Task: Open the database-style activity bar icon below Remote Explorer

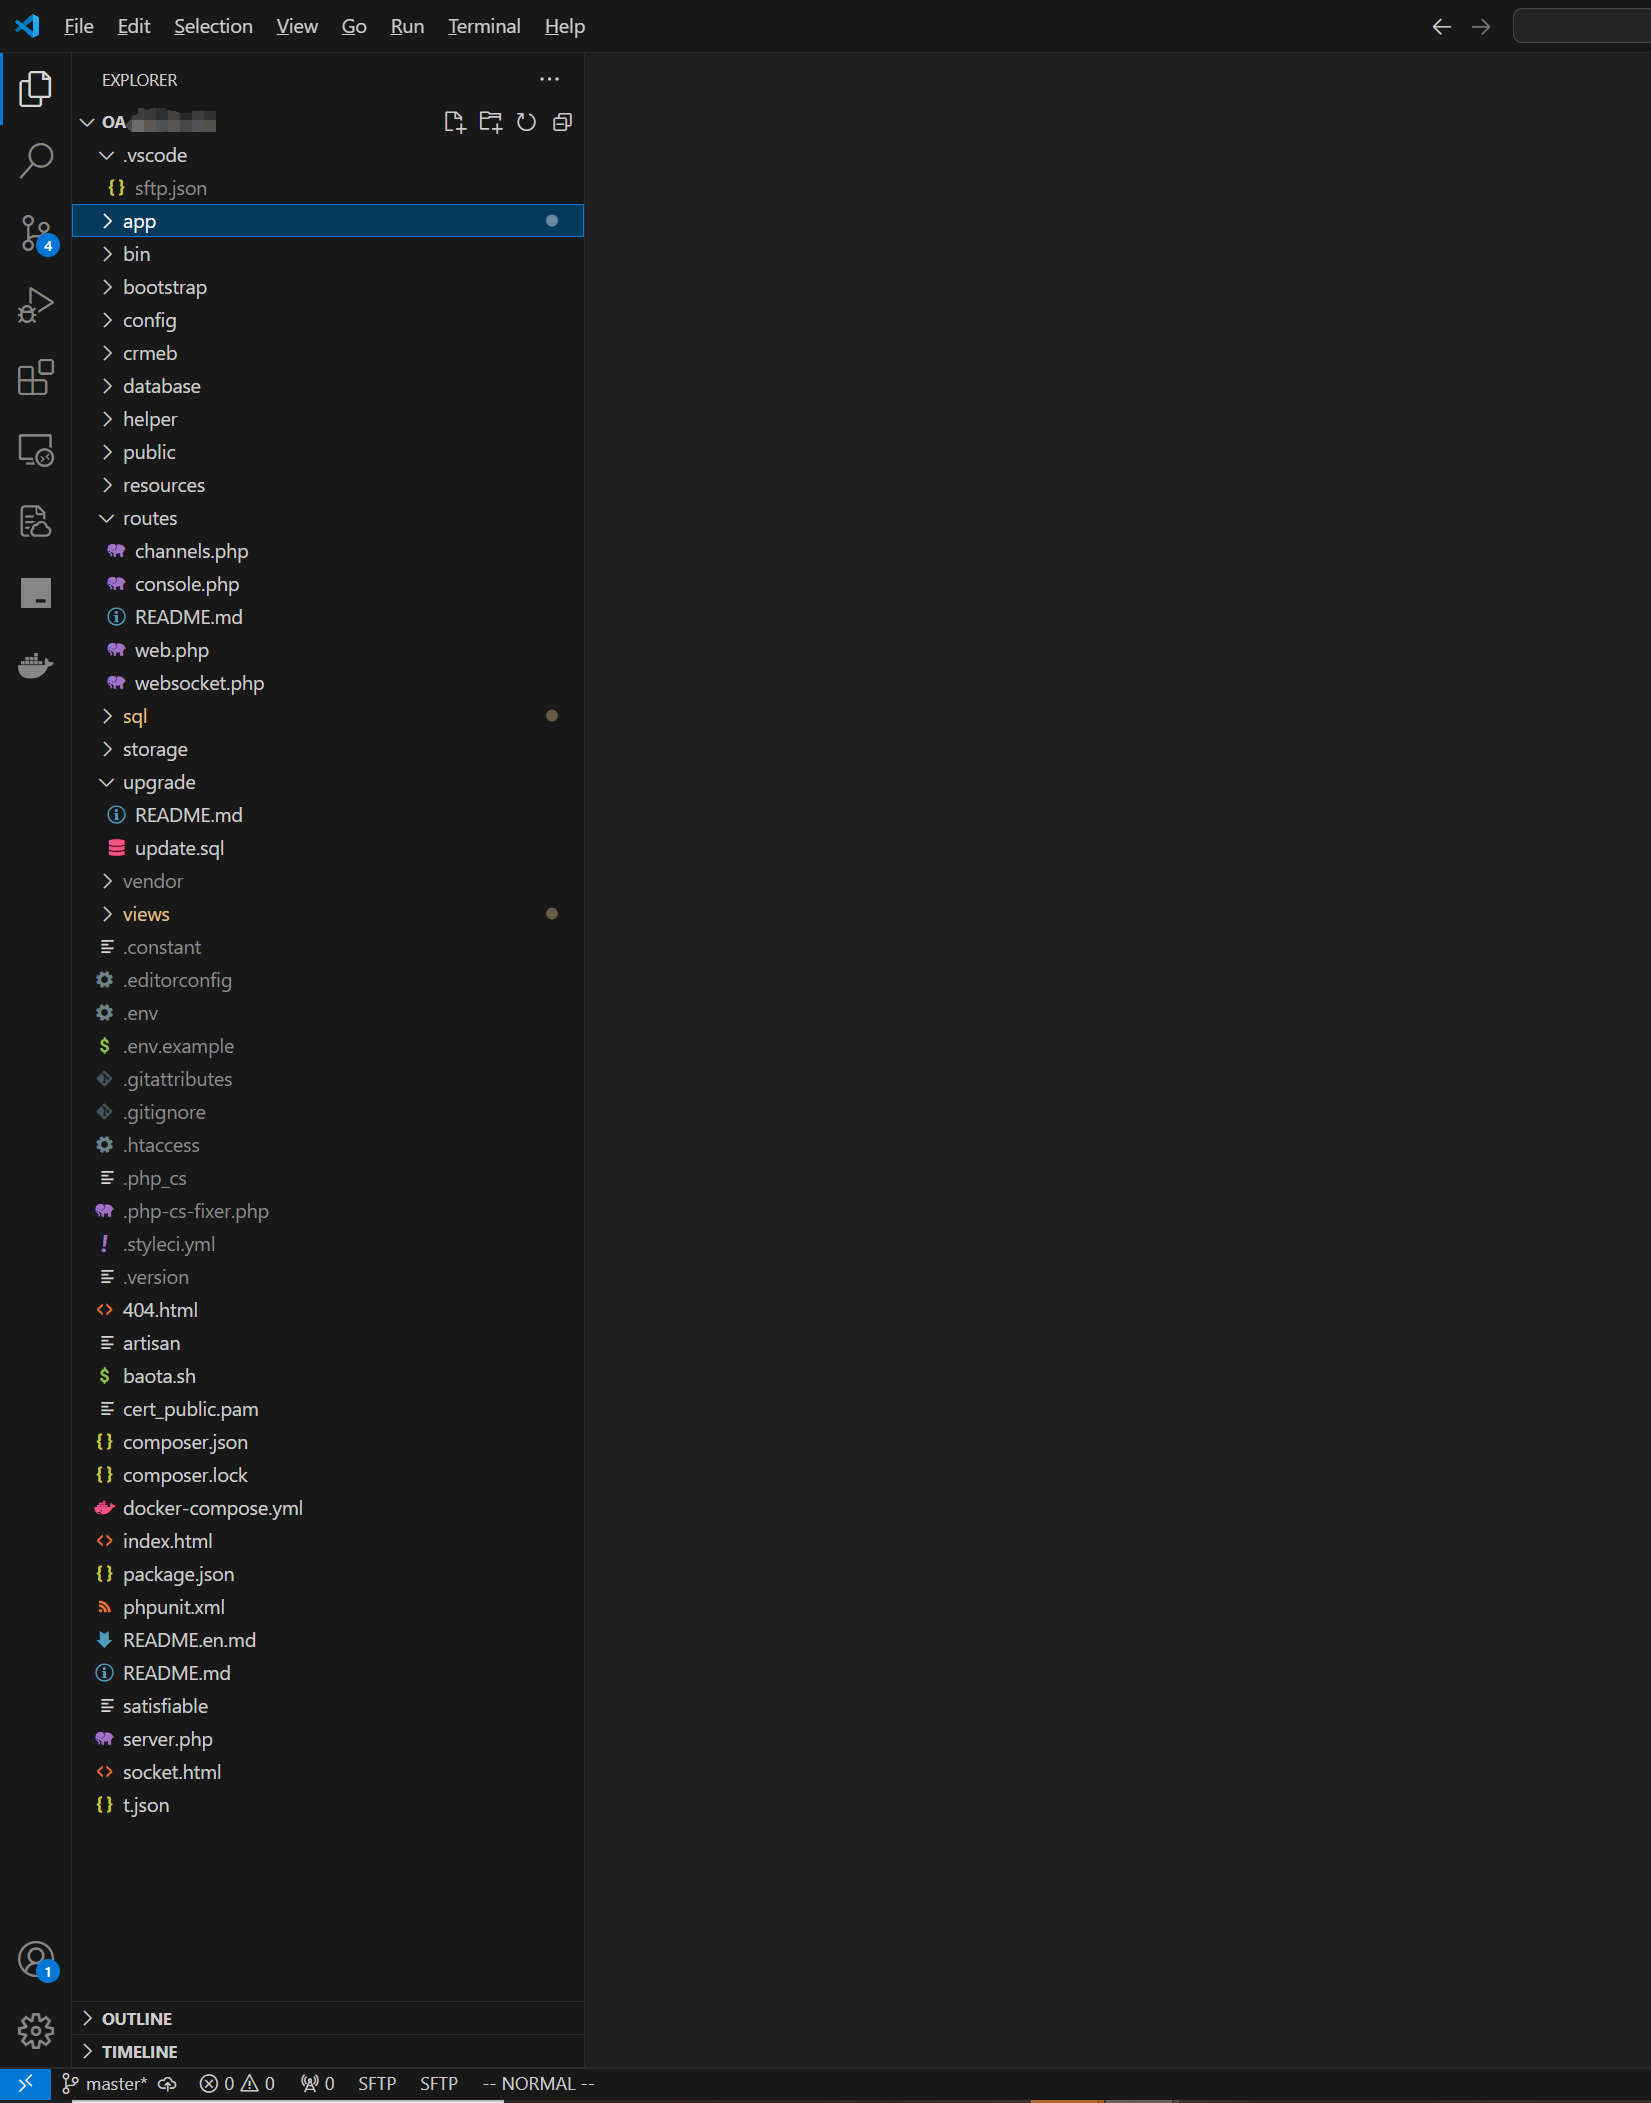Action: [x=36, y=521]
